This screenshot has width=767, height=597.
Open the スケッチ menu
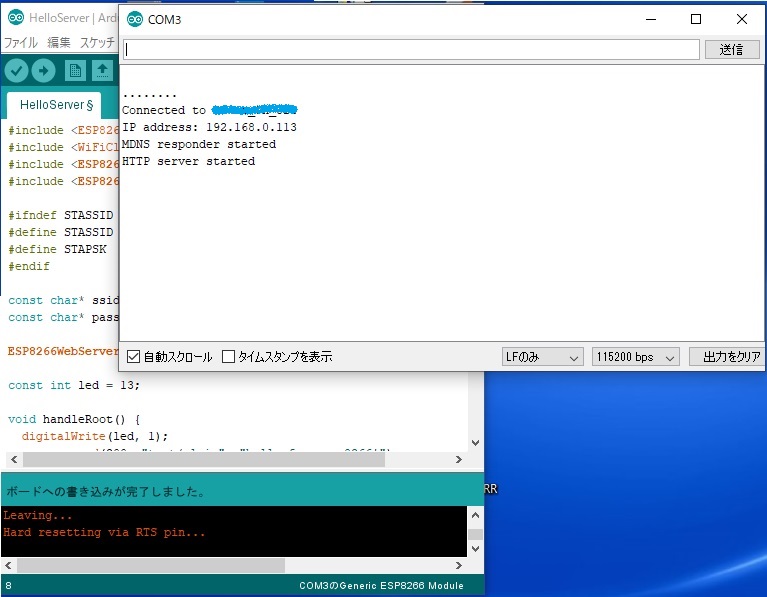pyautogui.click(x=97, y=43)
